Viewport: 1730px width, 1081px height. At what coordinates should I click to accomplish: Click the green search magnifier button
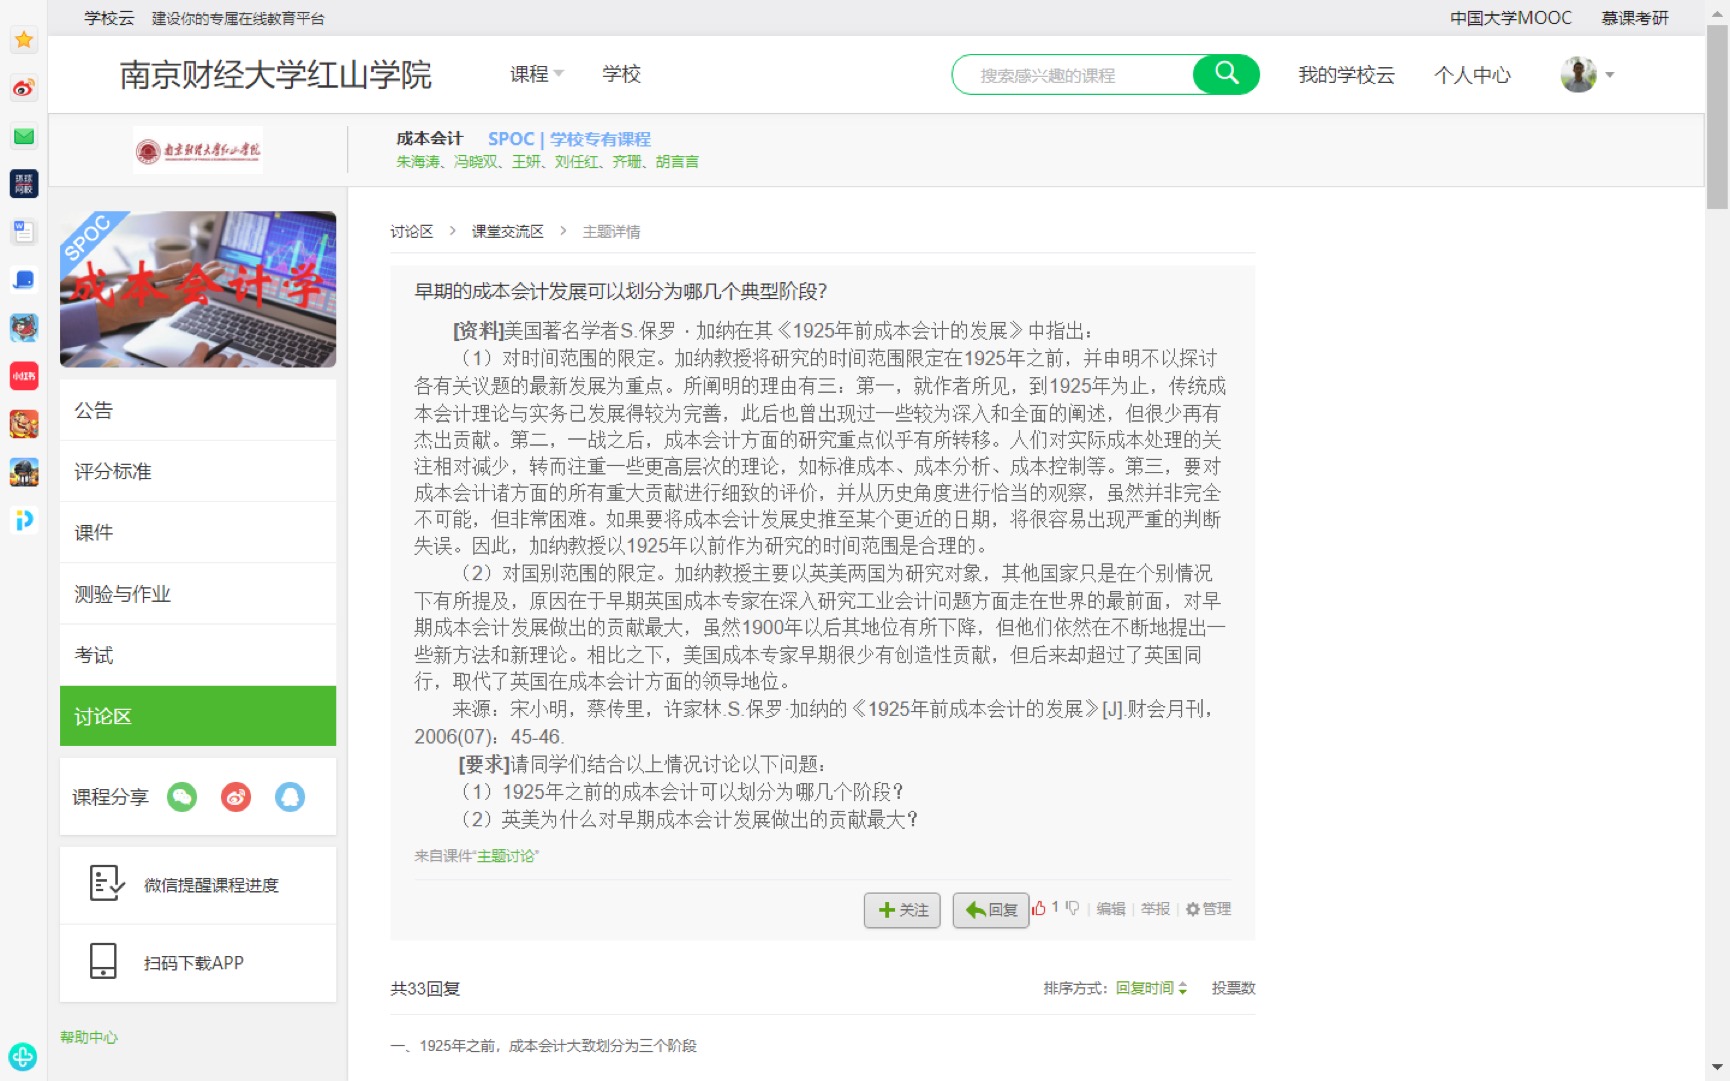[x=1225, y=74]
